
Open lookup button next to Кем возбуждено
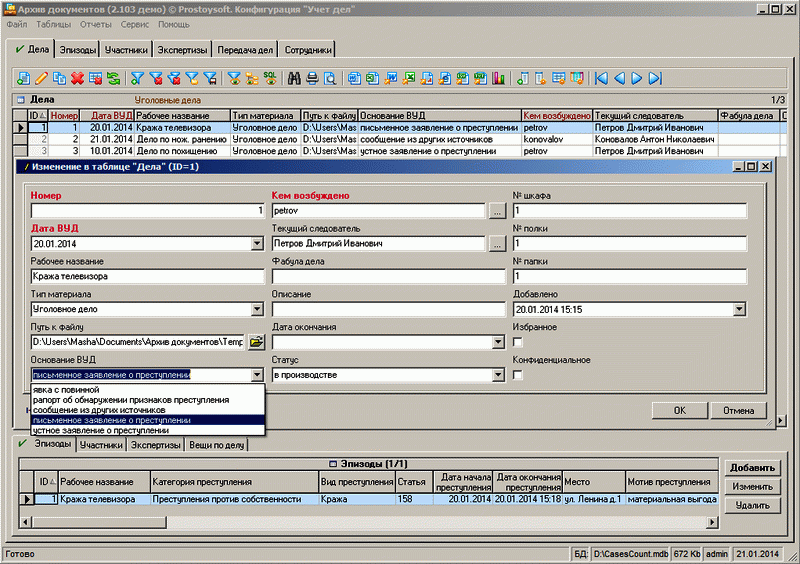point(497,211)
